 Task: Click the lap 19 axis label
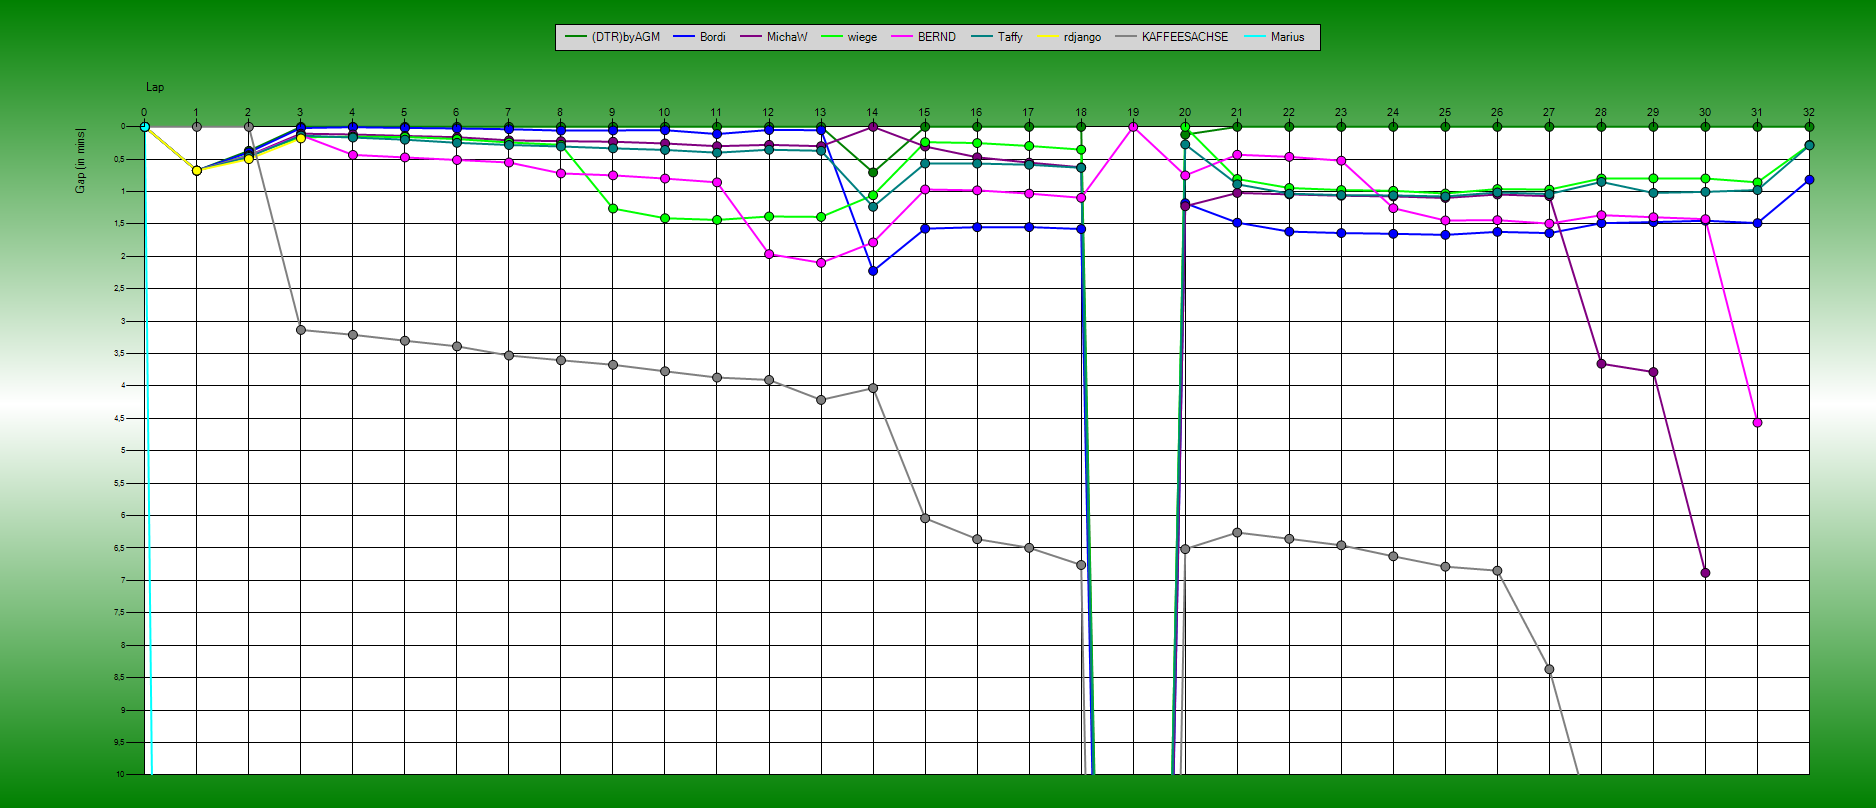(1133, 113)
